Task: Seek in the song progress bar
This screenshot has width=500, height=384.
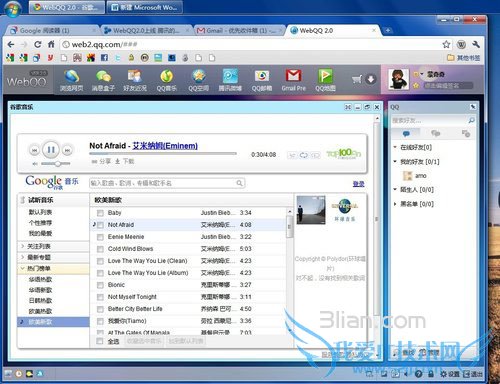Action: [163, 154]
